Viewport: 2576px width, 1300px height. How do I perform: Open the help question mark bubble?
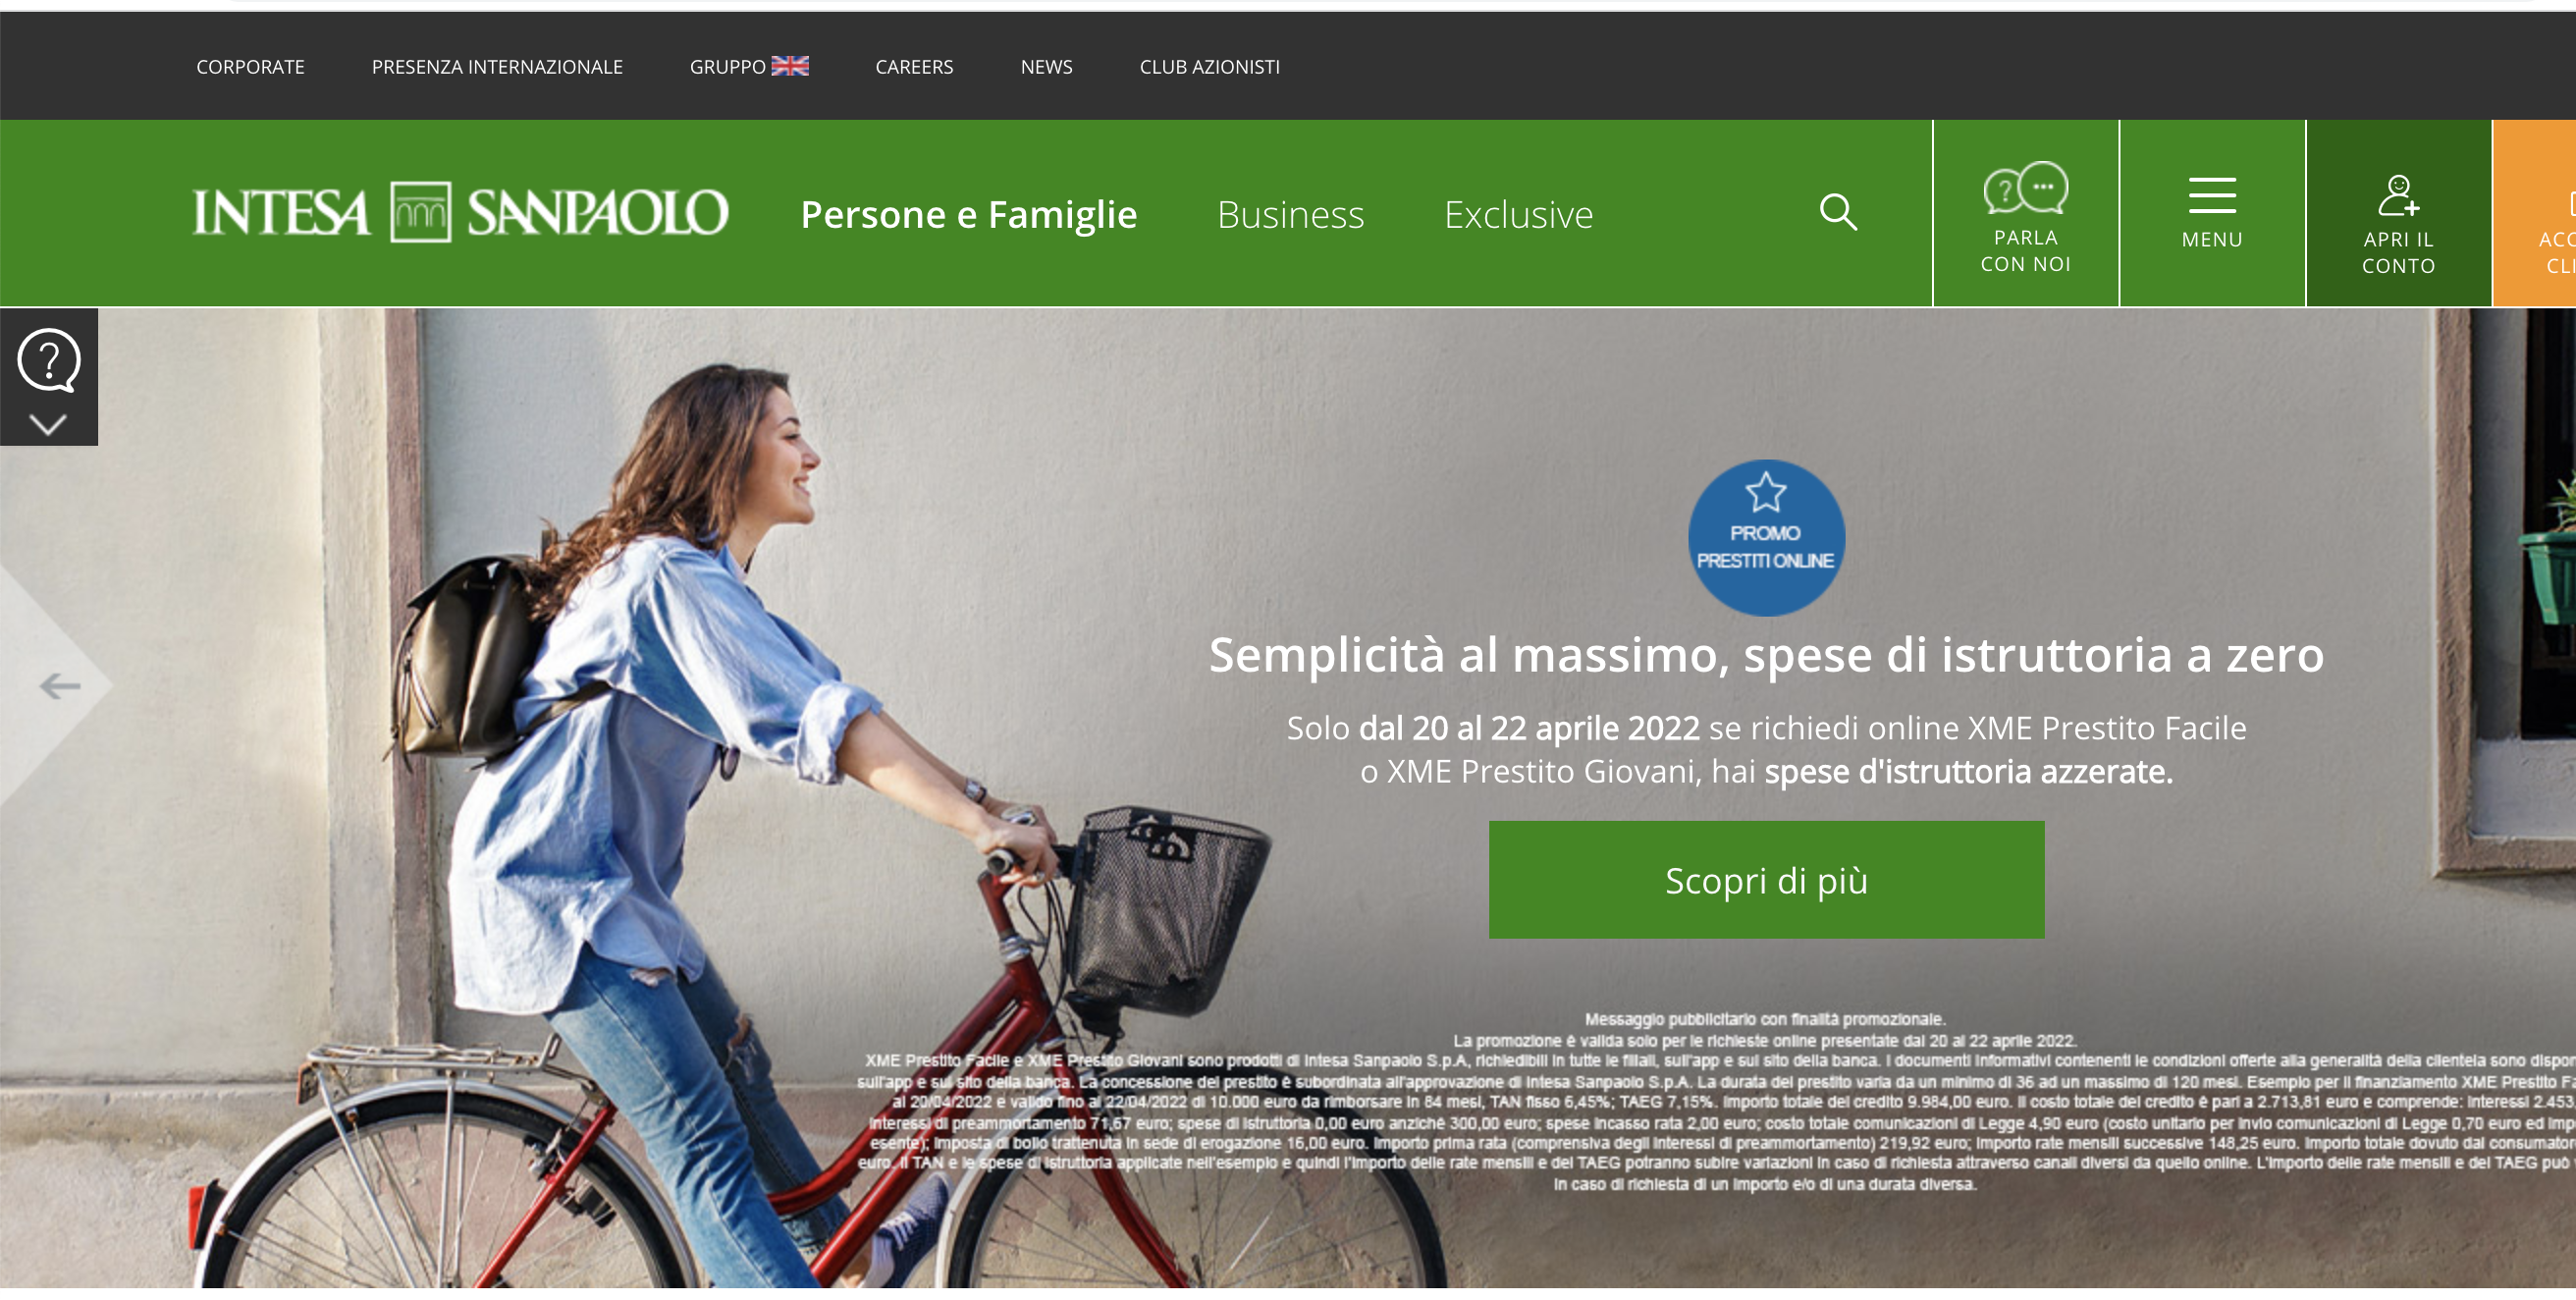pyautogui.click(x=48, y=360)
